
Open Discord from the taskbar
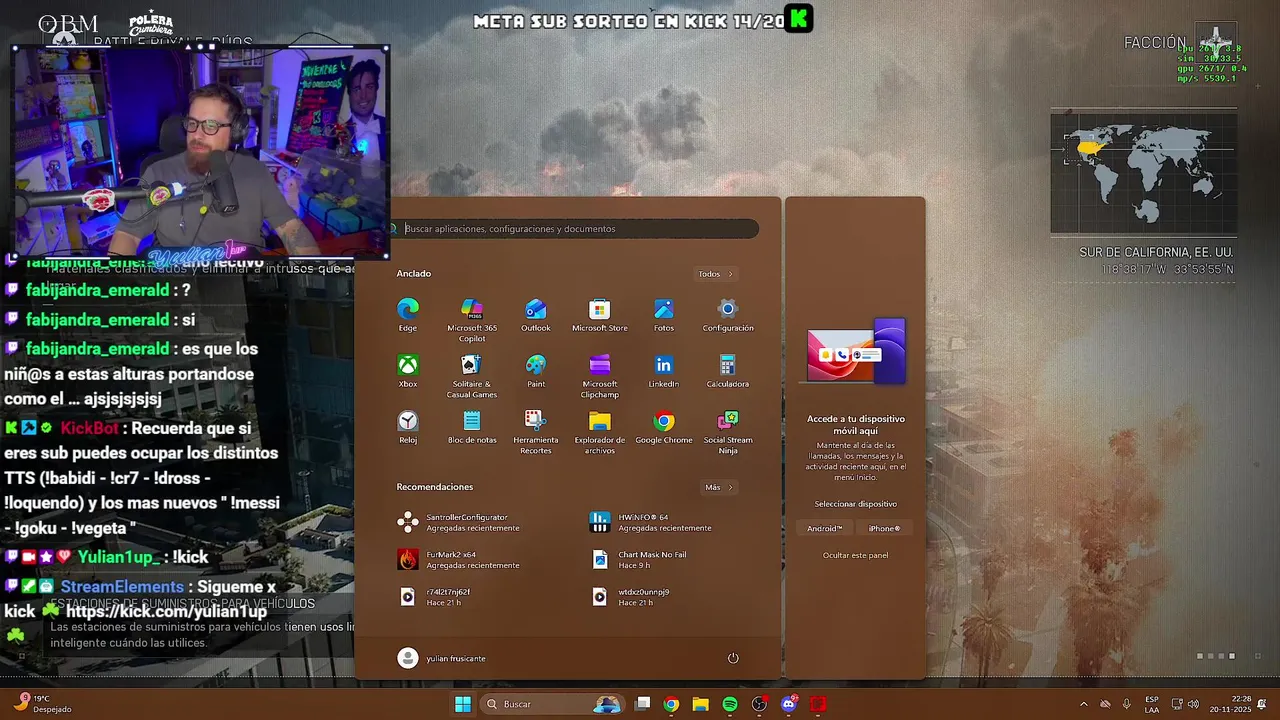pos(788,704)
